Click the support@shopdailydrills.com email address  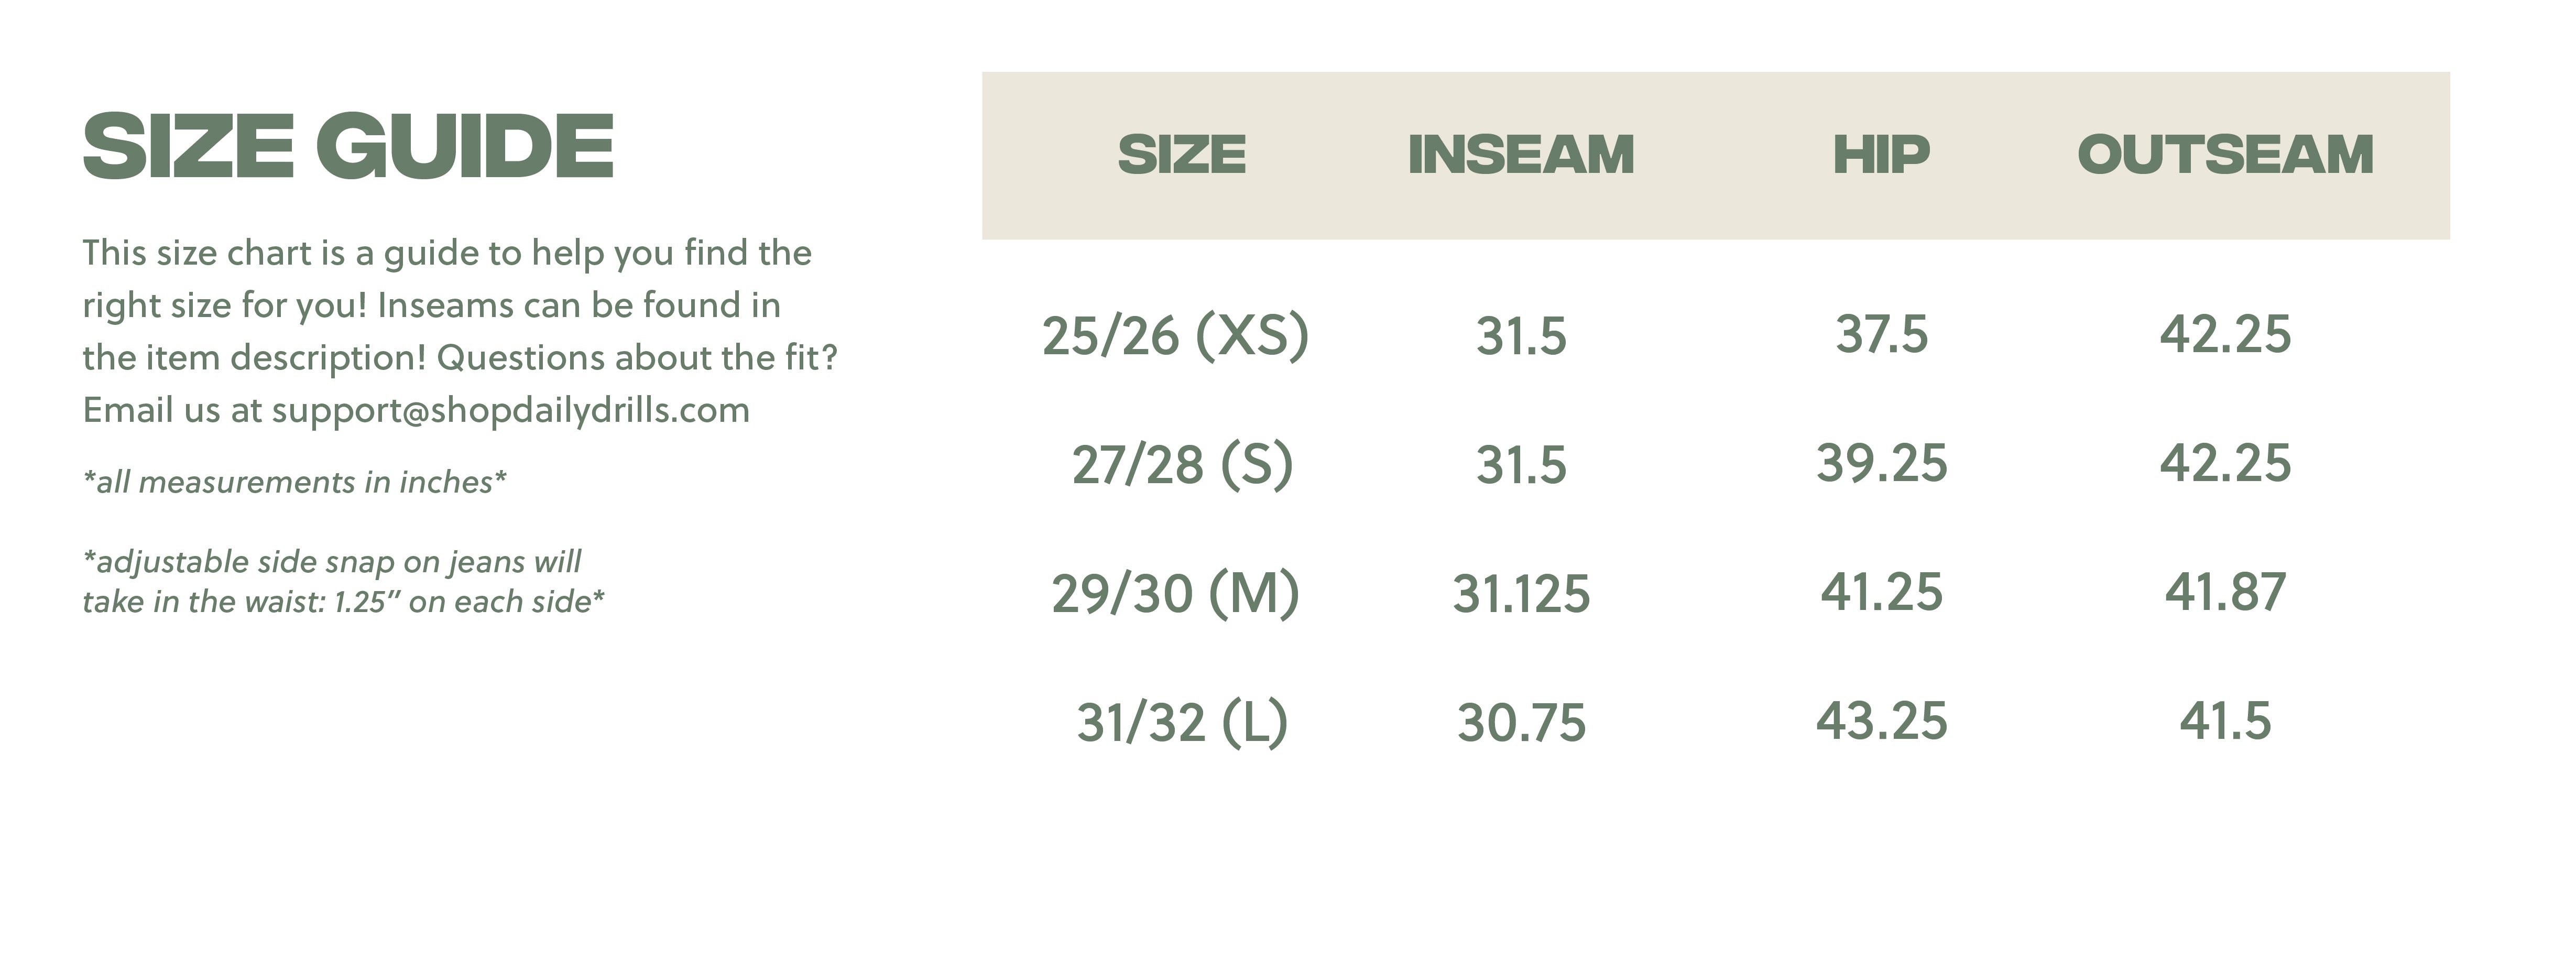click(x=510, y=411)
